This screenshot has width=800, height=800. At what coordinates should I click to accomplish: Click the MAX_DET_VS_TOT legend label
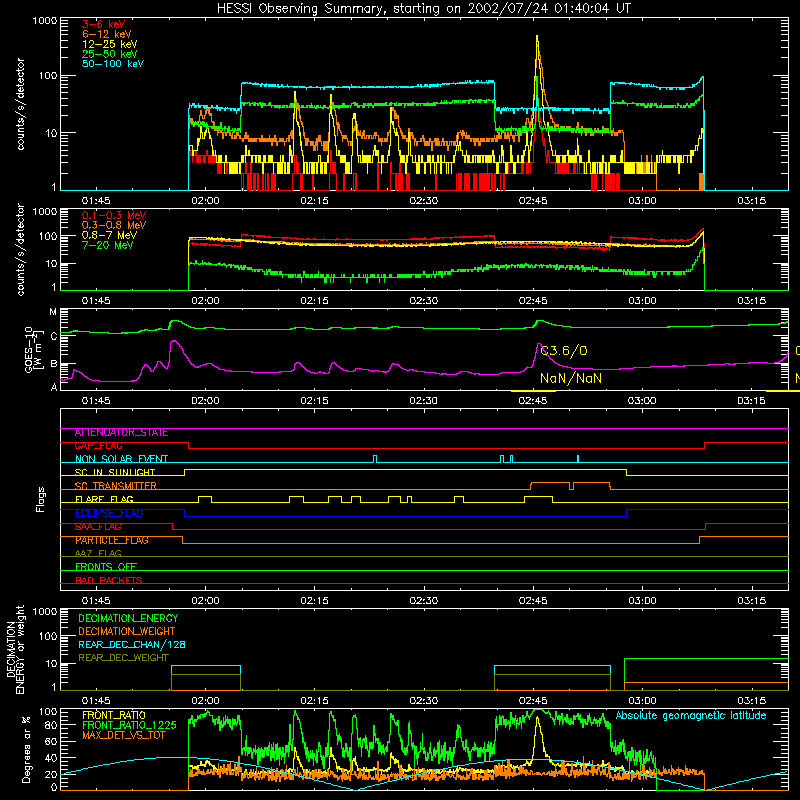click(x=123, y=735)
